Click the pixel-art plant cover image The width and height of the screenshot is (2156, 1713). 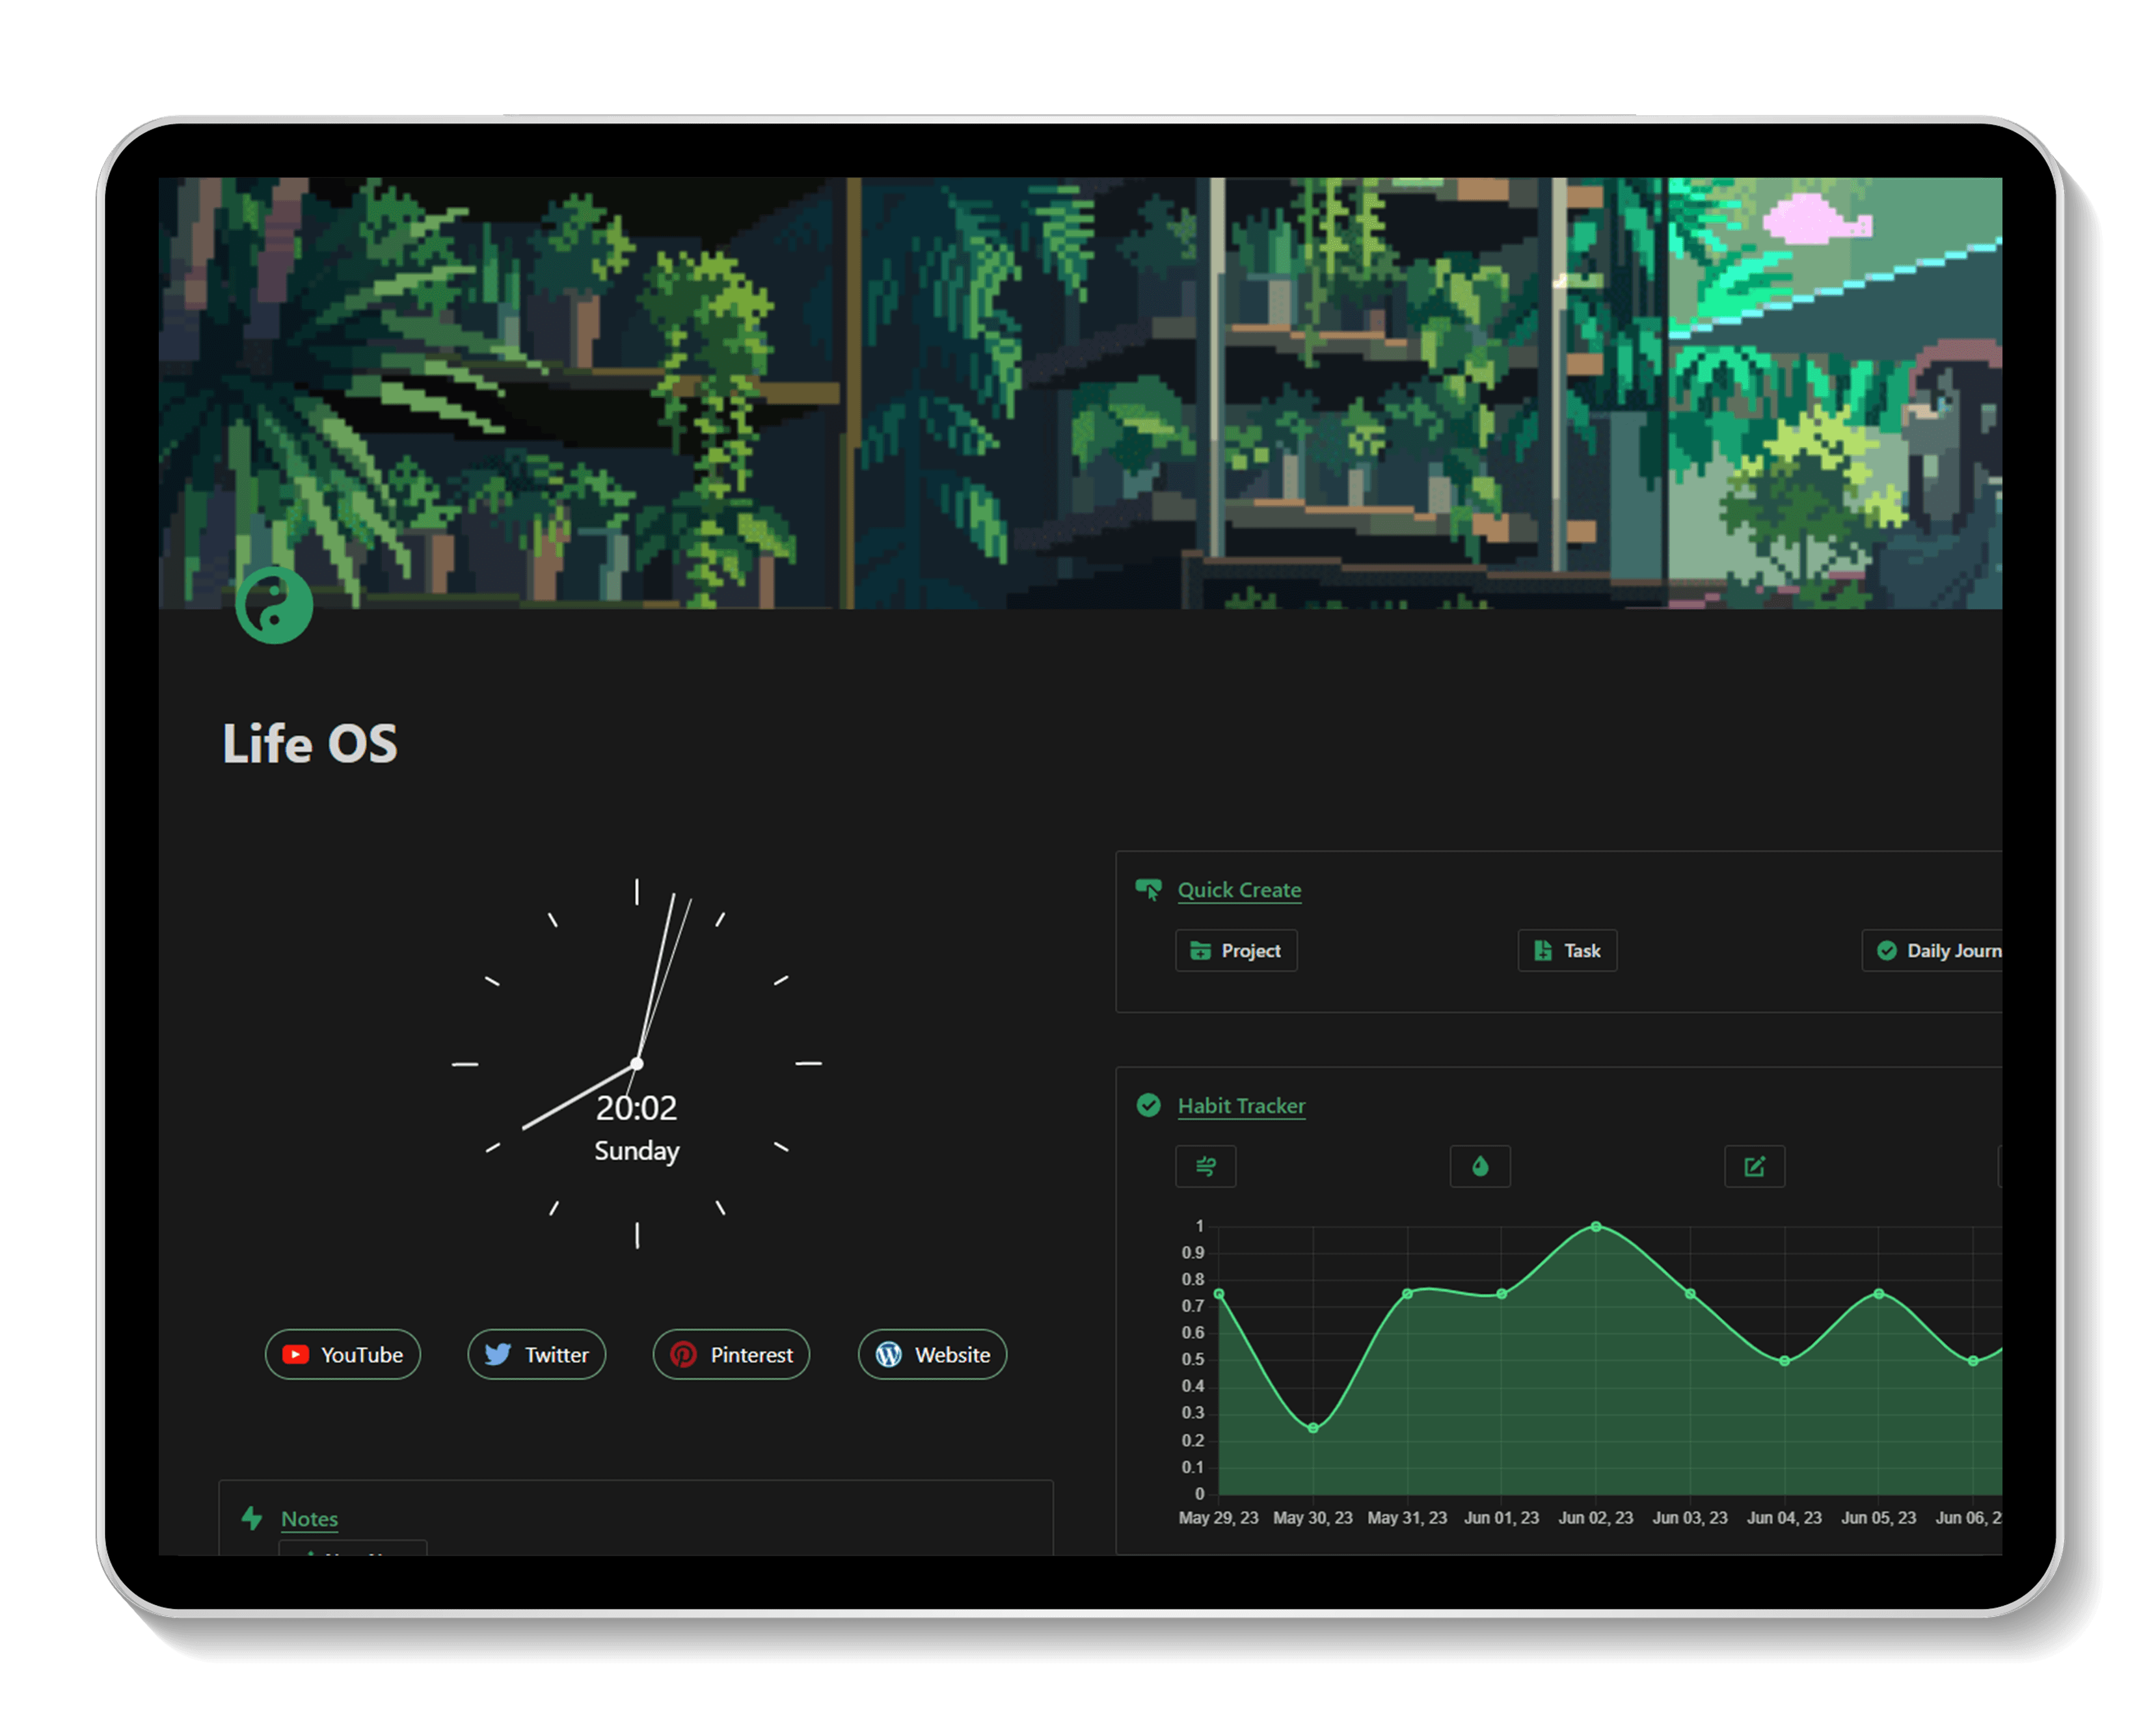point(1080,392)
